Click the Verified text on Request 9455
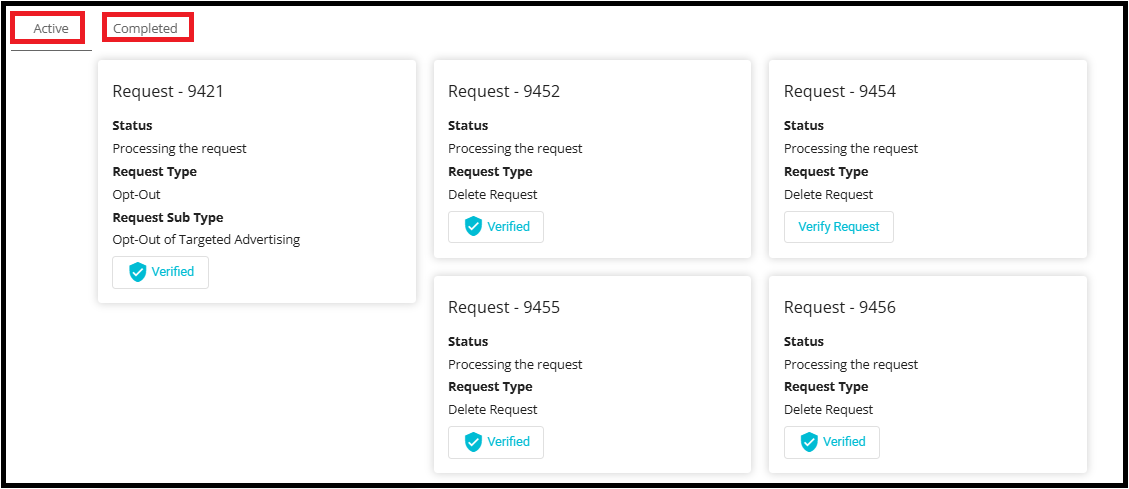Screen dimensions: 1129x489 508,442
